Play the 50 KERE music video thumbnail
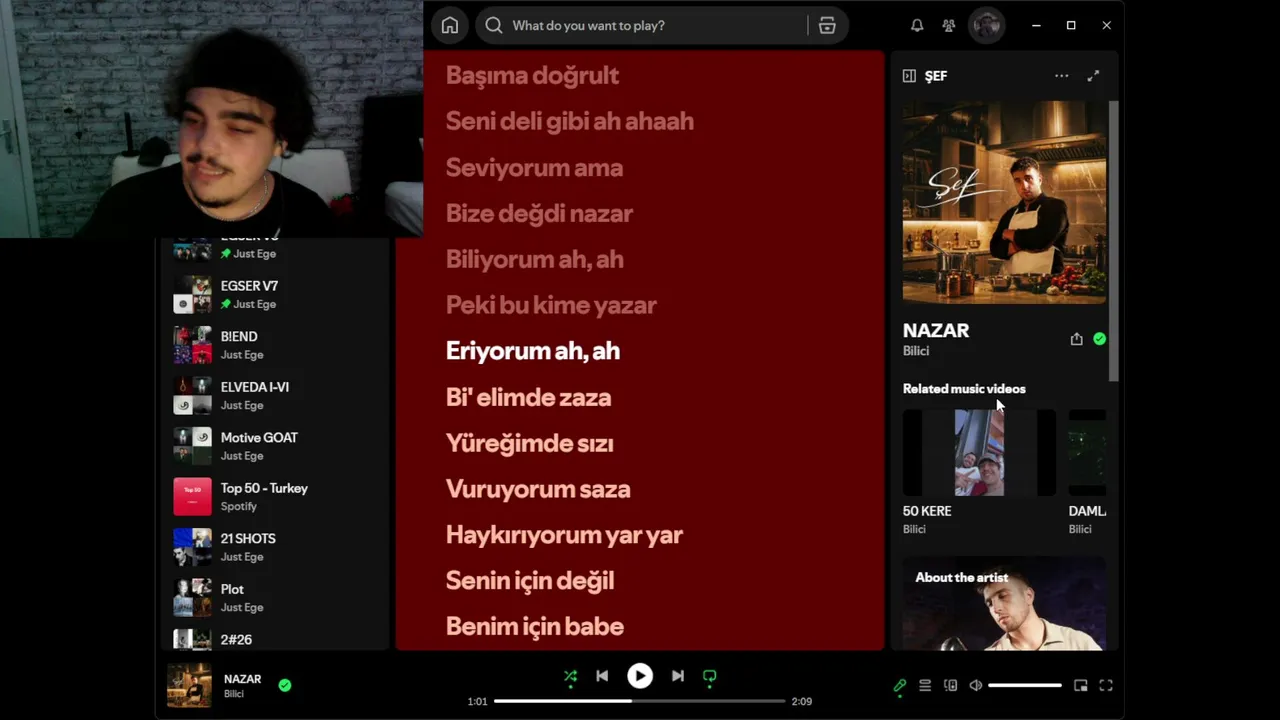The image size is (1280, 720). click(979, 453)
